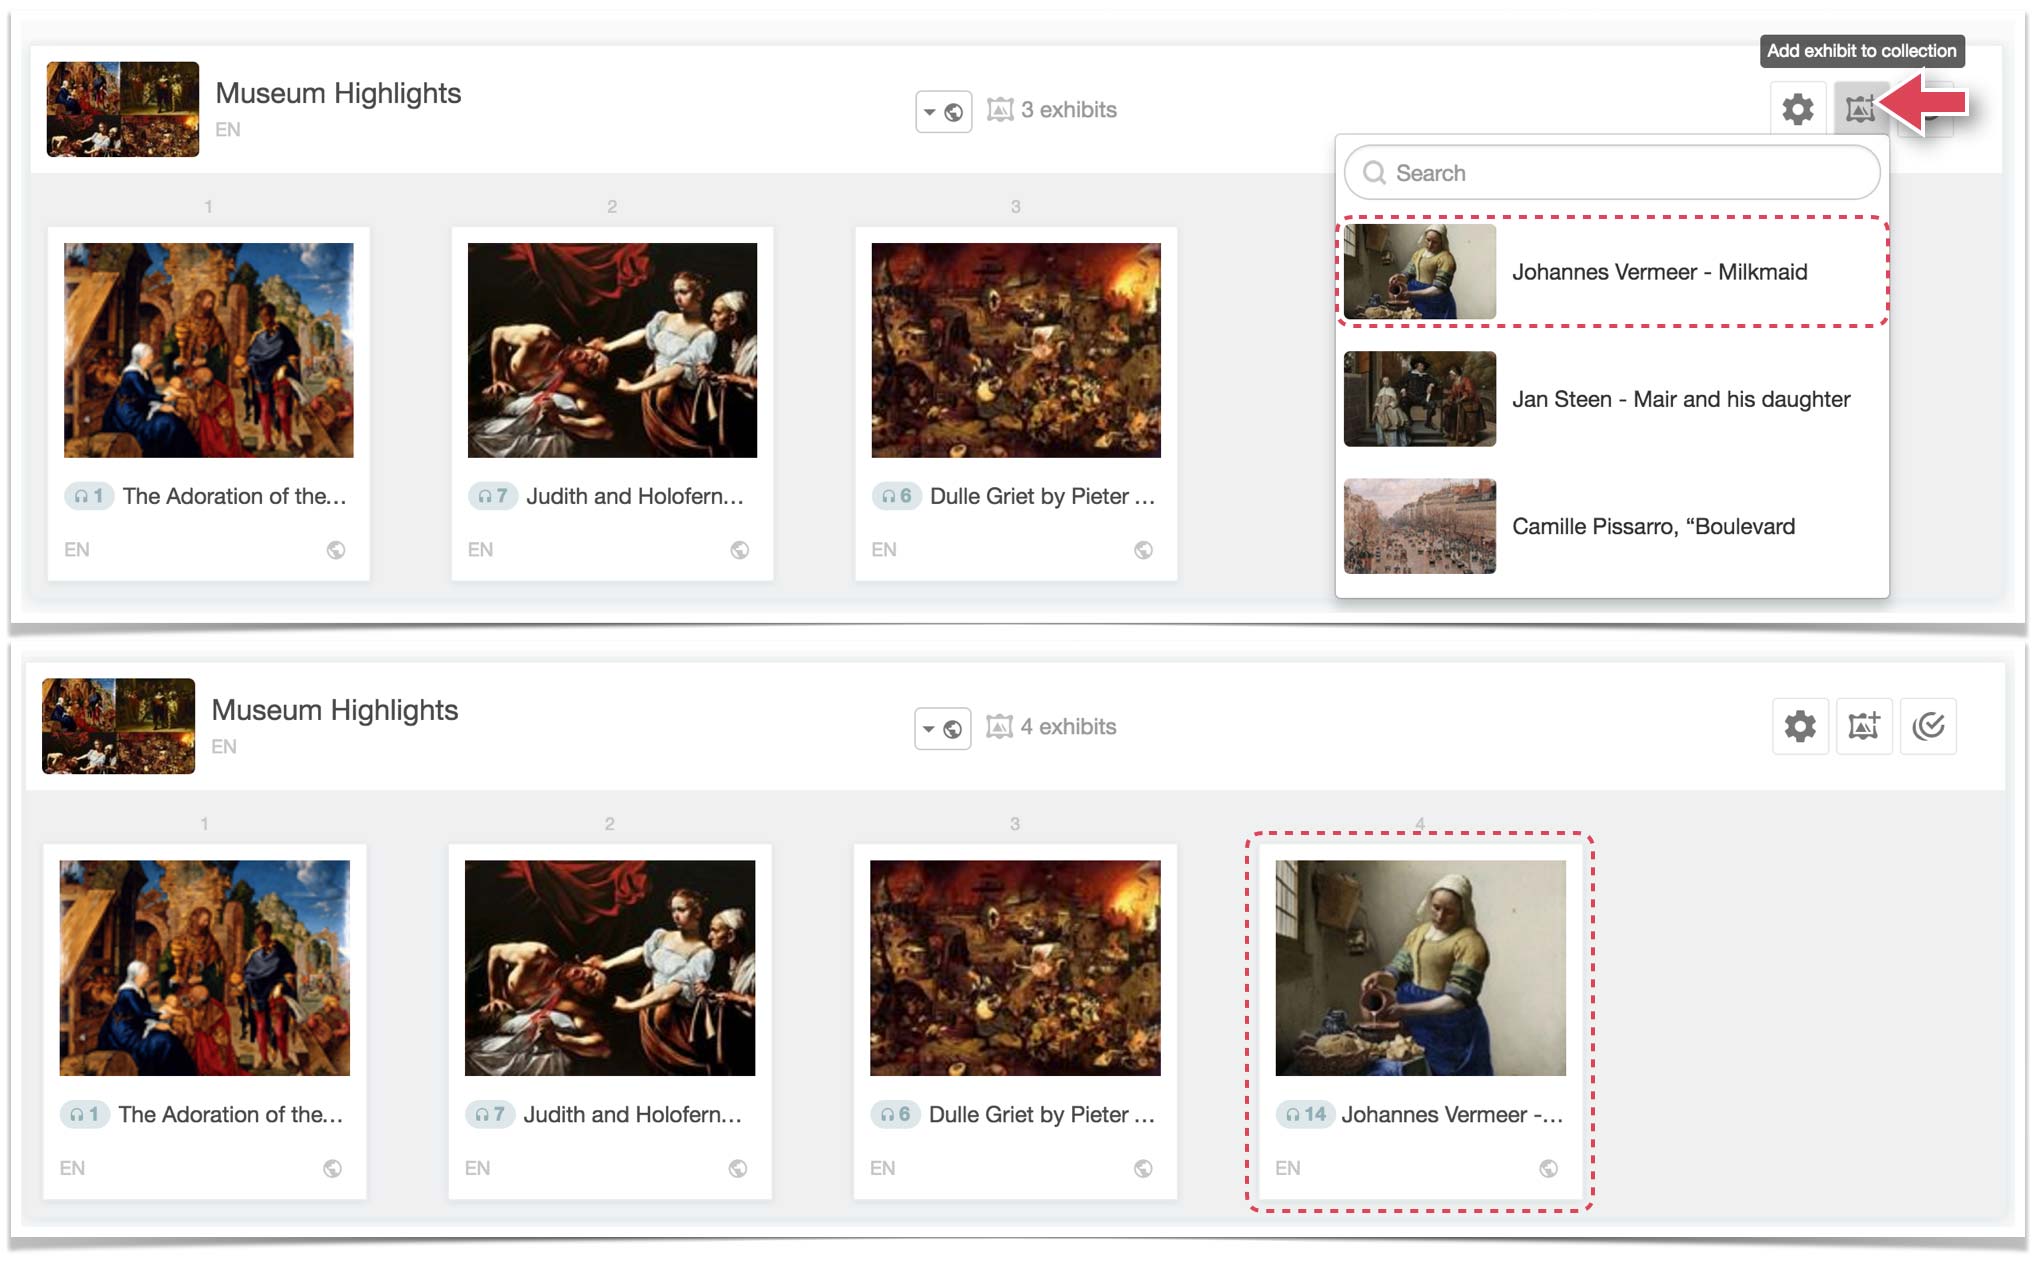Open Judith and Holofernes image in bottom panel
Image resolution: width=2038 pixels, height=1262 pixels.
point(610,968)
